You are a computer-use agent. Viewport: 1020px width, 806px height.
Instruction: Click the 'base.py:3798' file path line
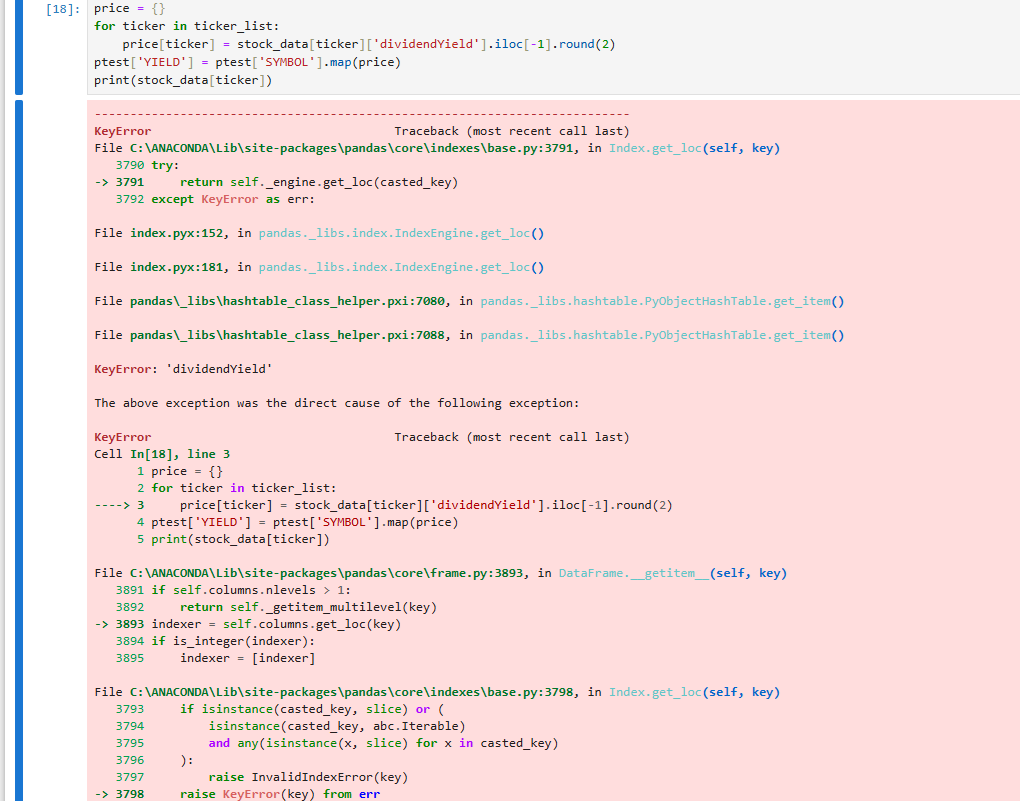coord(436,692)
